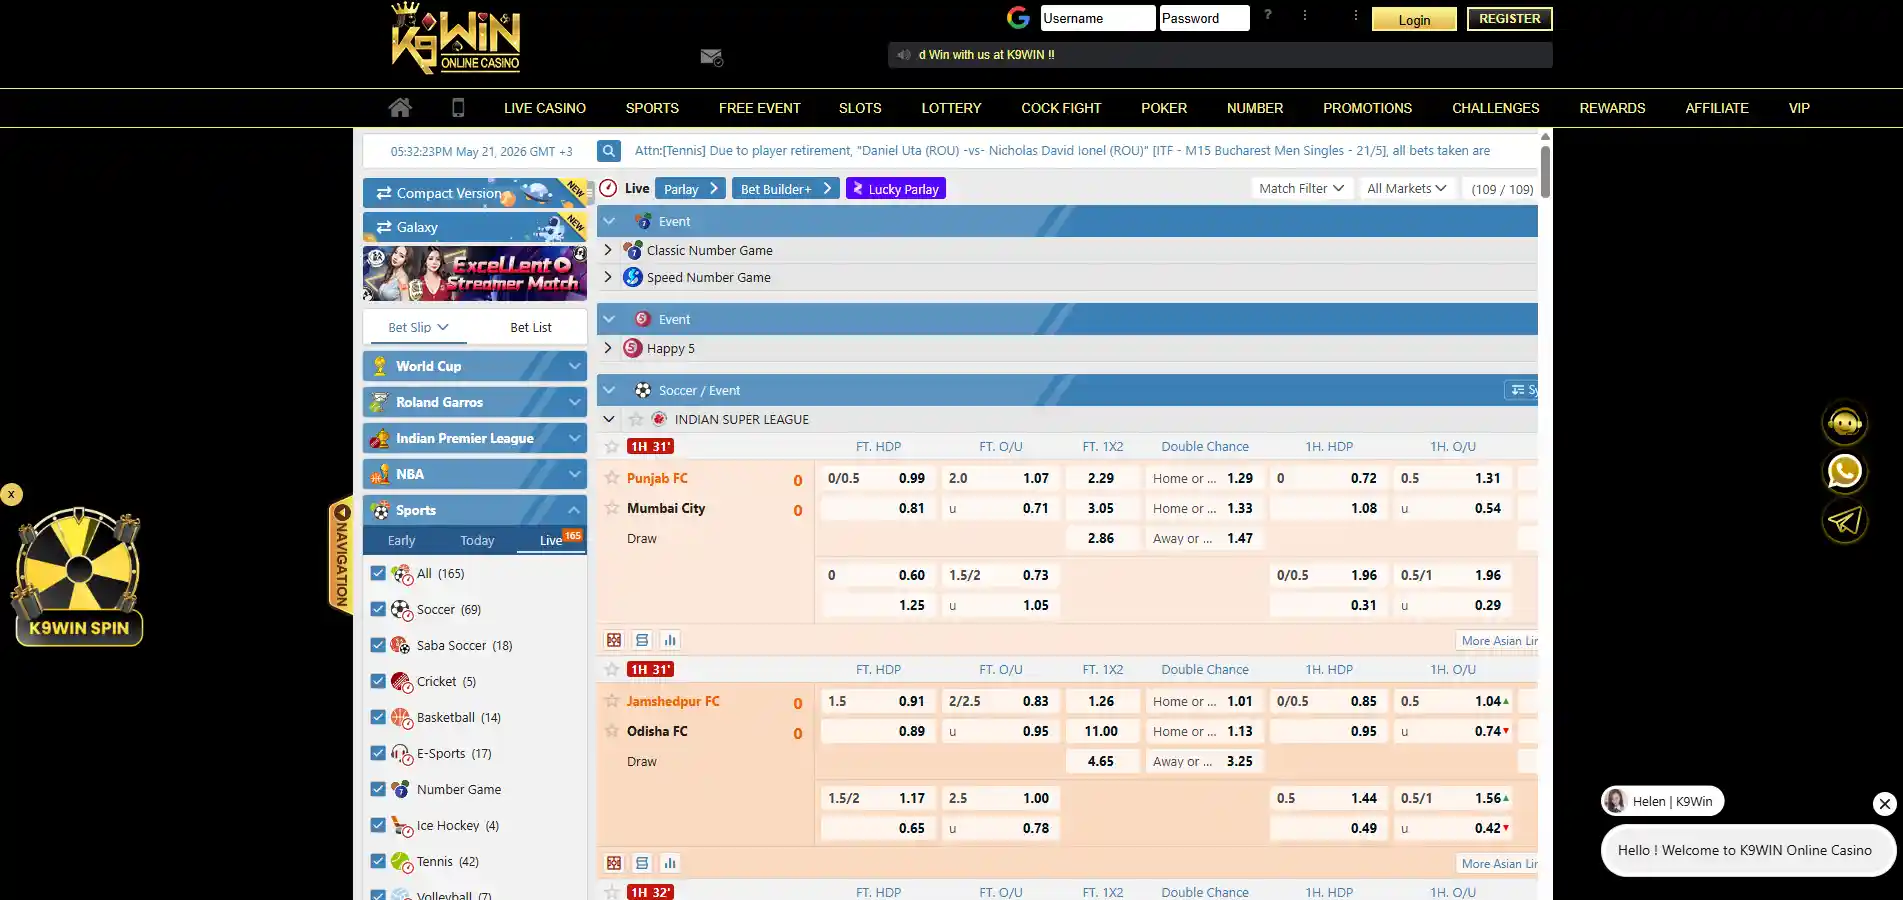Click the Username input field
The height and width of the screenshot is (900, 1903).
(1097, 18)
